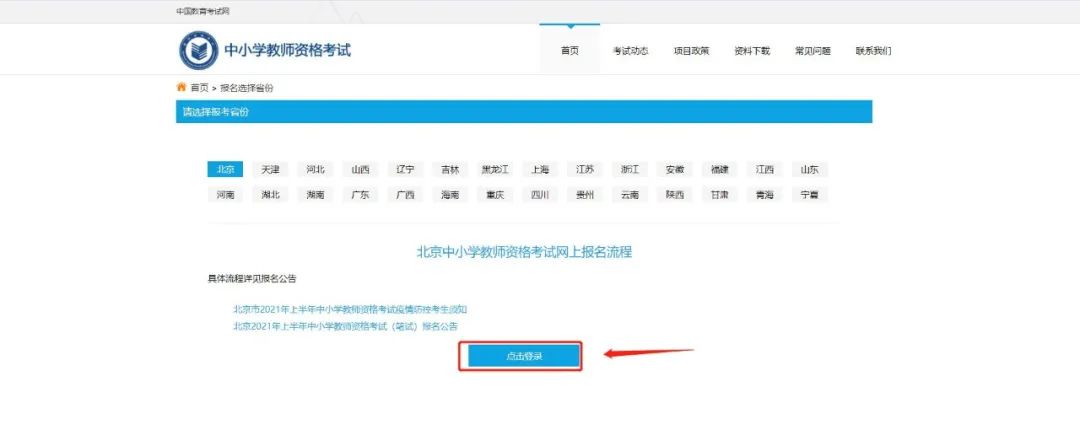Image resolution: width=1080 pixels, height=430 pixels.
Task: Click the home icon in breadcrumb
Action: (x=181, y=87)
